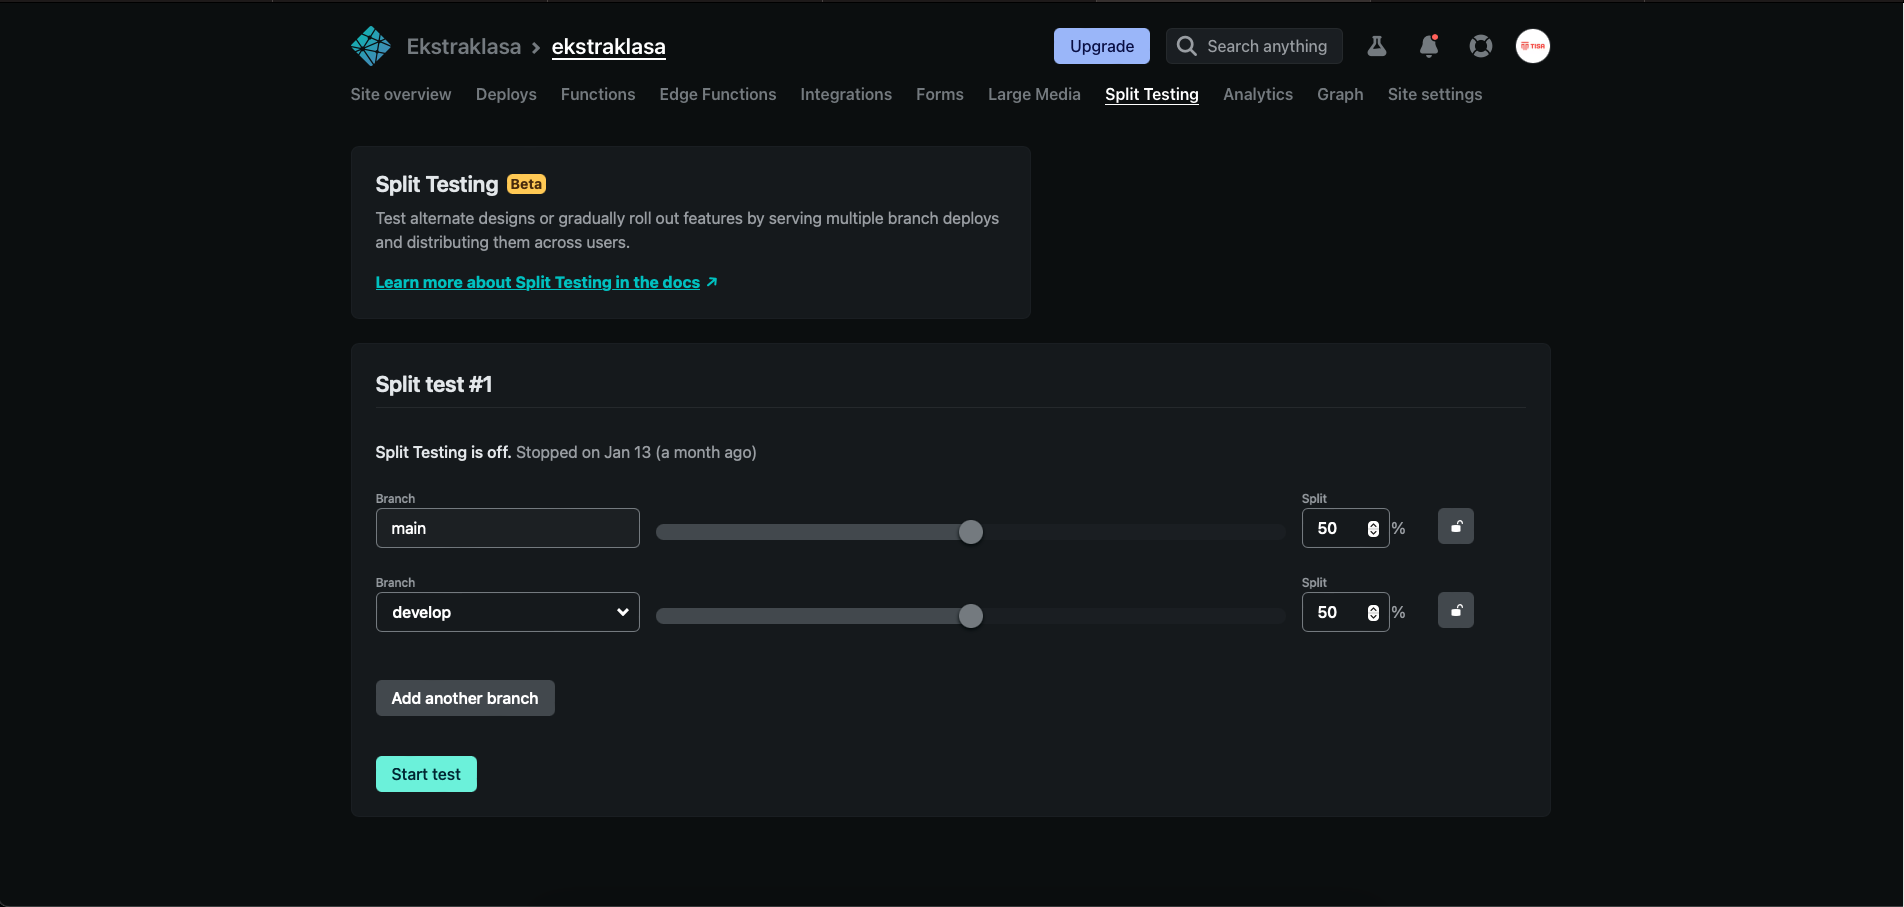This screenshot has height=907, width=1904.
Task: Open the support lifebuoy icon
Action: pyautogui.click(x=1481, y=46)
